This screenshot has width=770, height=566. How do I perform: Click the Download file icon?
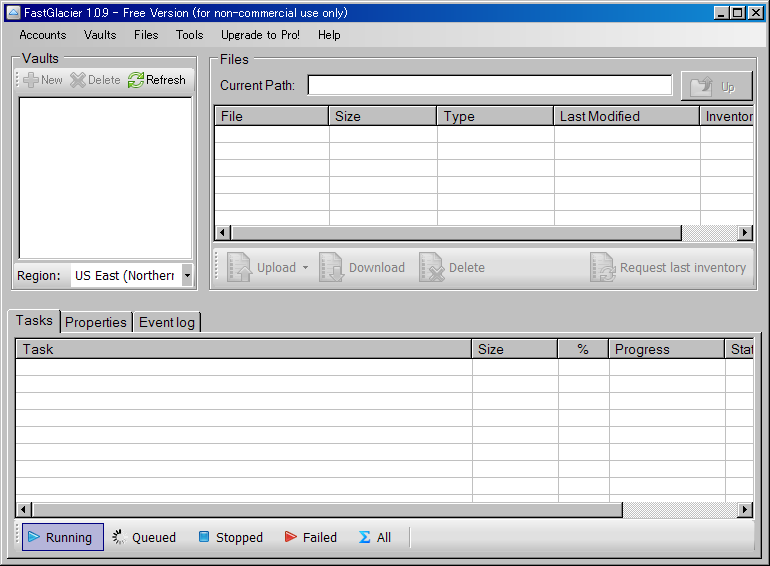coord(331,268)
